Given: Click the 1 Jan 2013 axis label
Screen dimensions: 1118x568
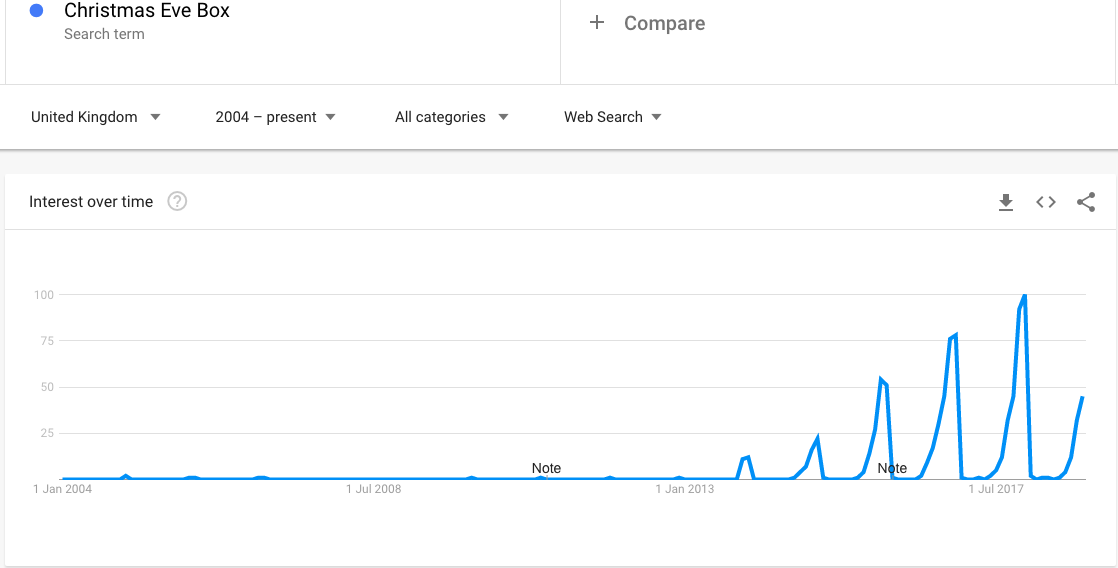Looking at the screenshot, I should tap(684, 489).
